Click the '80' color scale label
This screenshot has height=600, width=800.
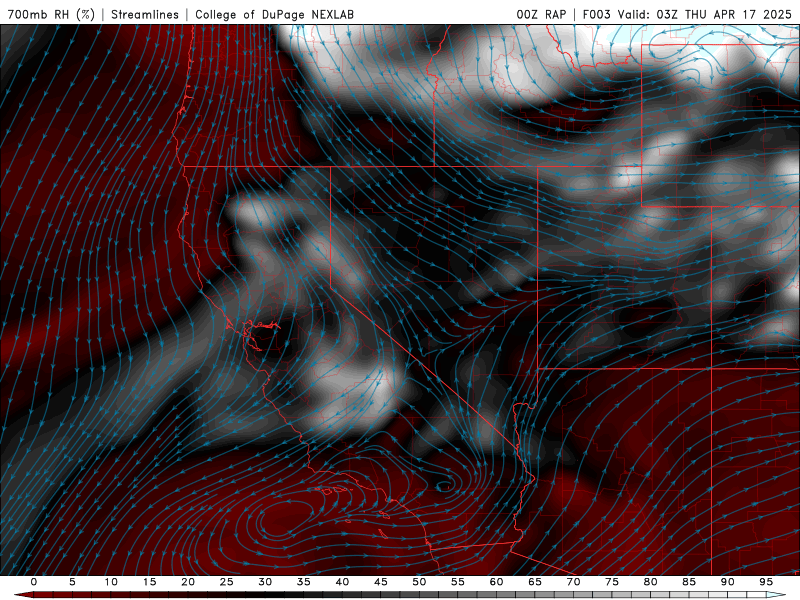650,582
